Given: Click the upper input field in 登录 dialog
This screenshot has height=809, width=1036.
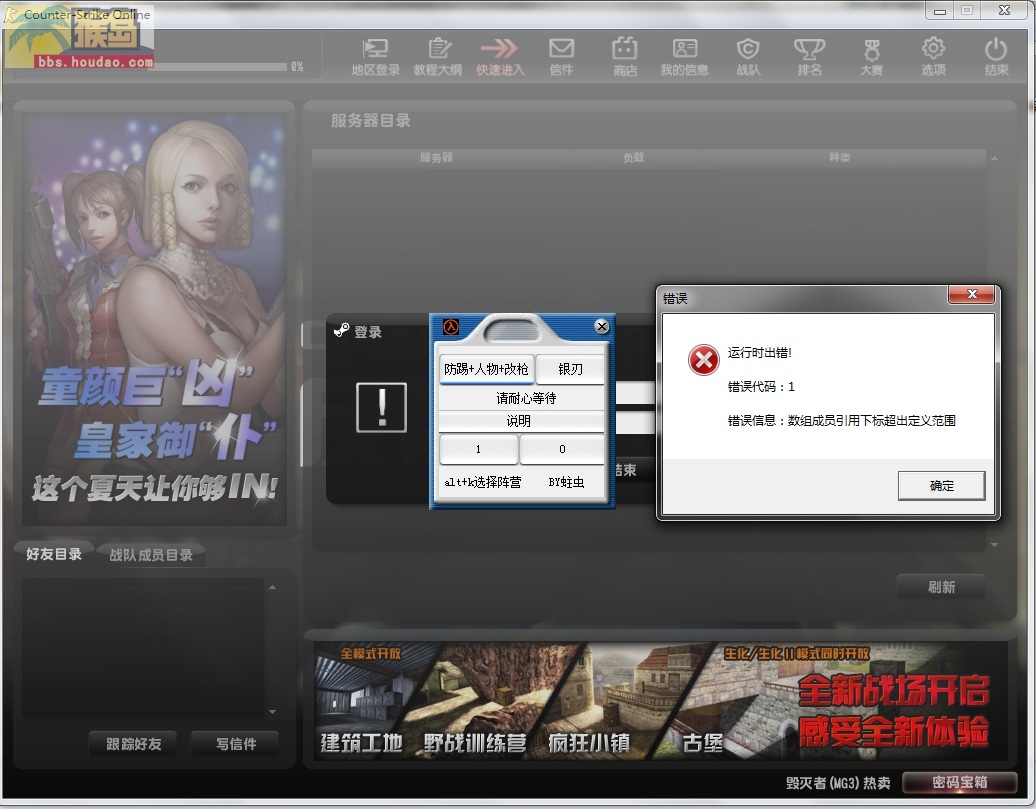Looking at the screenshot, I should click(x=635, y=395).
